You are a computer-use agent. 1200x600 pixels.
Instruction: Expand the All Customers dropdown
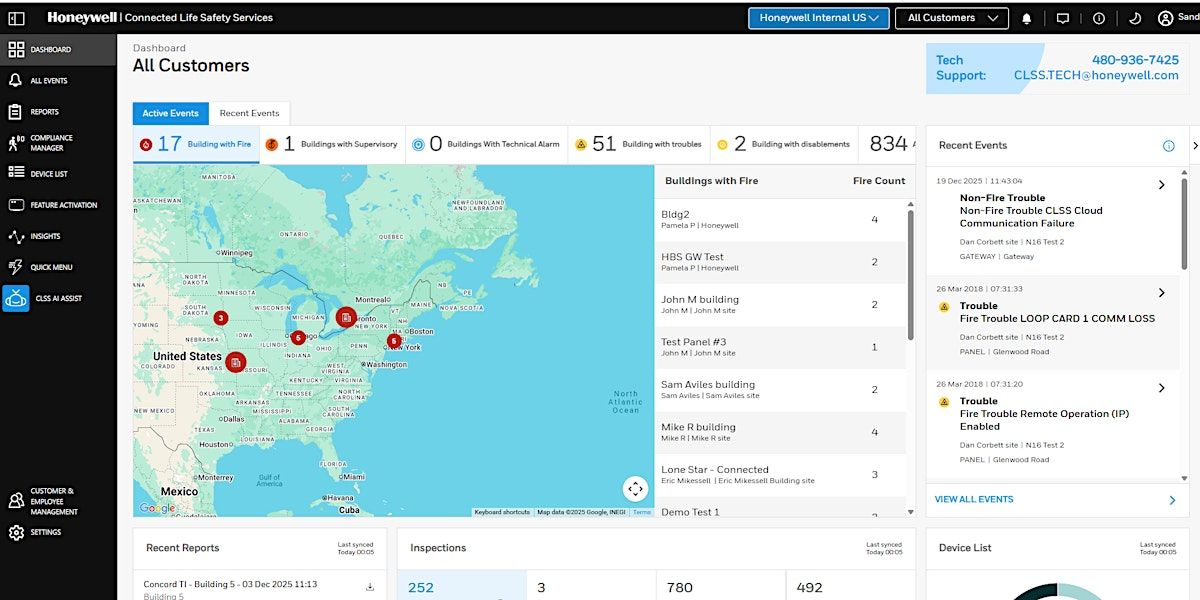pyautogui.click(x=951, y=18)
